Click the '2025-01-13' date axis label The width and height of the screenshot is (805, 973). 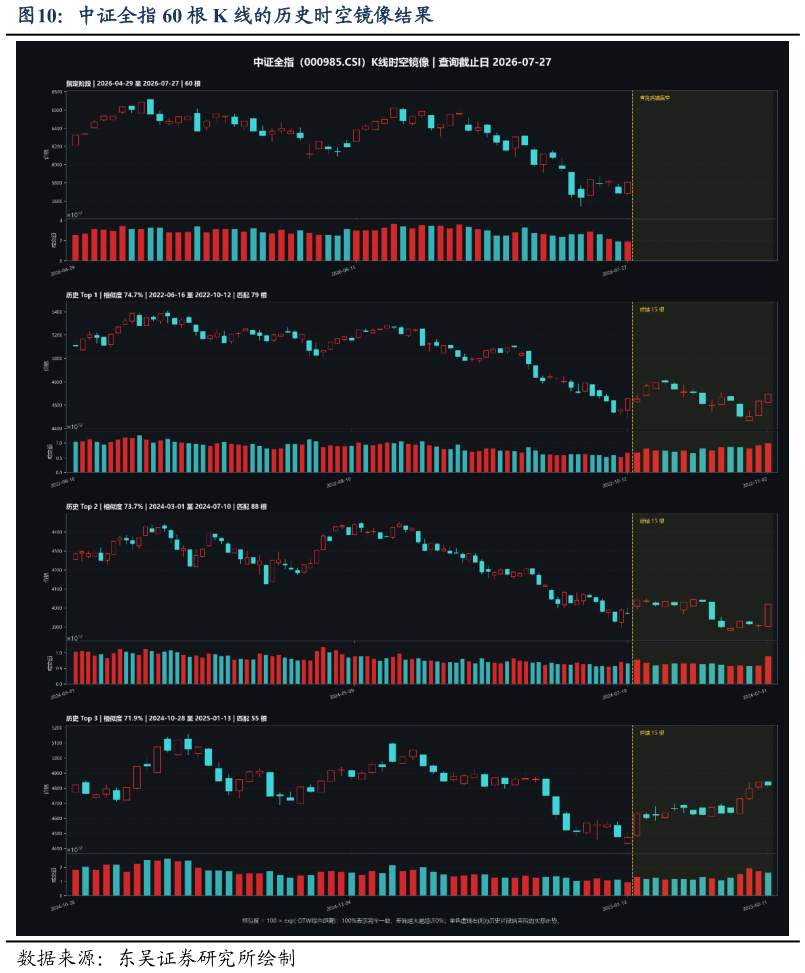(614, 905)
